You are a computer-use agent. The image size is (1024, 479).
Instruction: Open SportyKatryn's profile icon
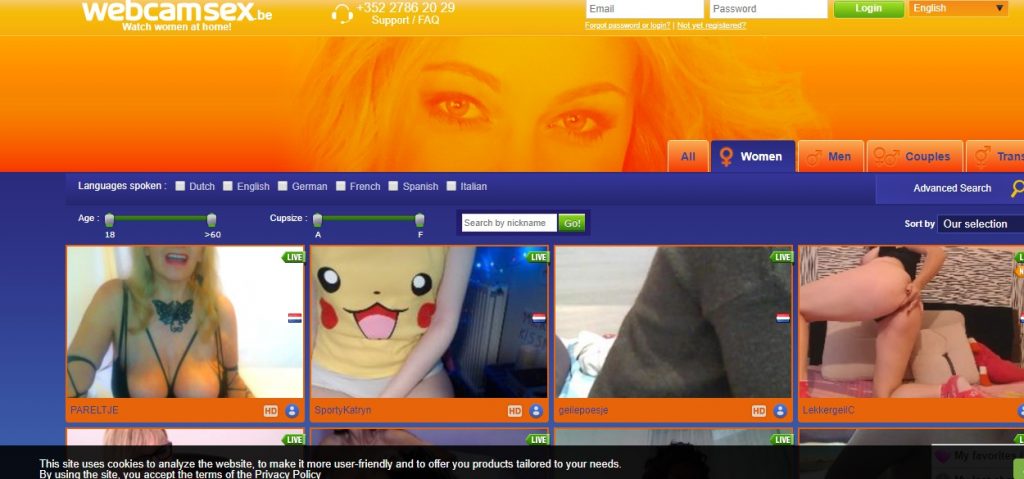point(536,411)
